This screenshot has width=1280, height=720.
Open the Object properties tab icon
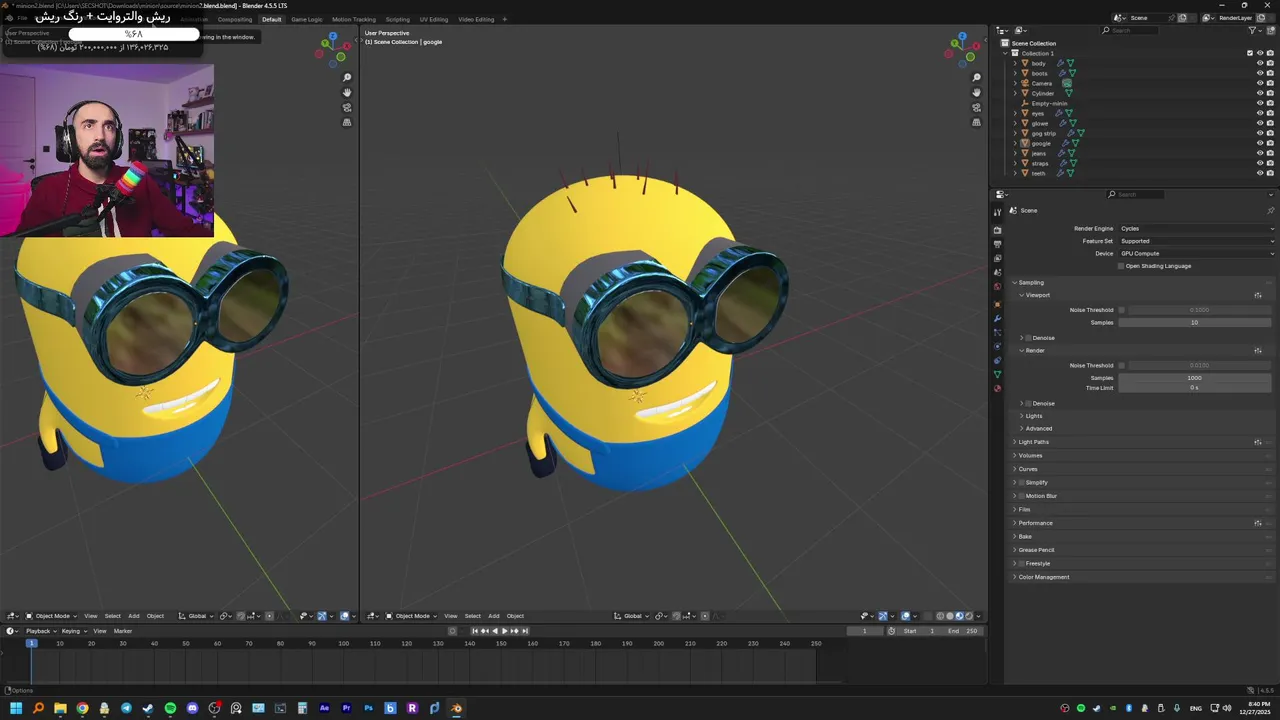997,304
